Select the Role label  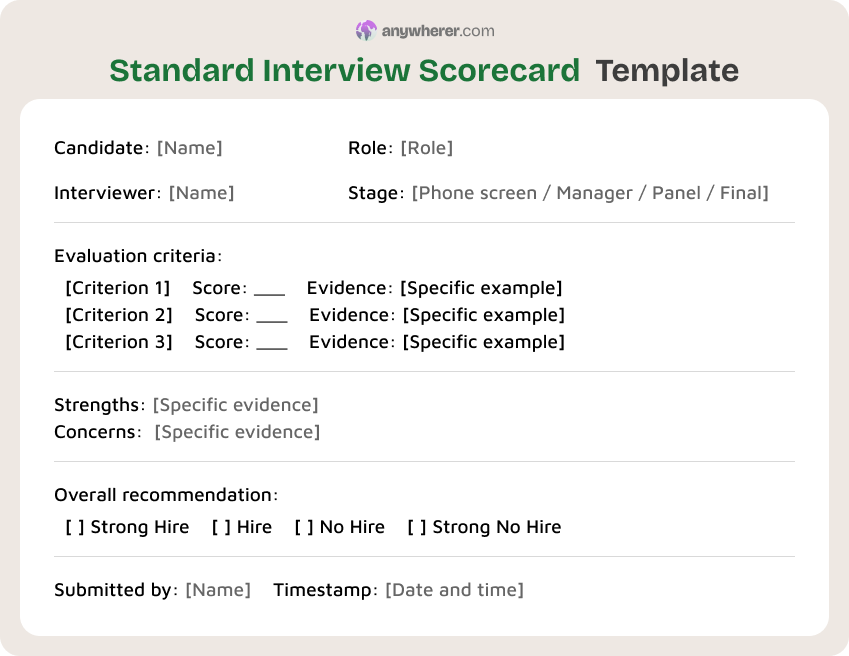pos(370,148)
